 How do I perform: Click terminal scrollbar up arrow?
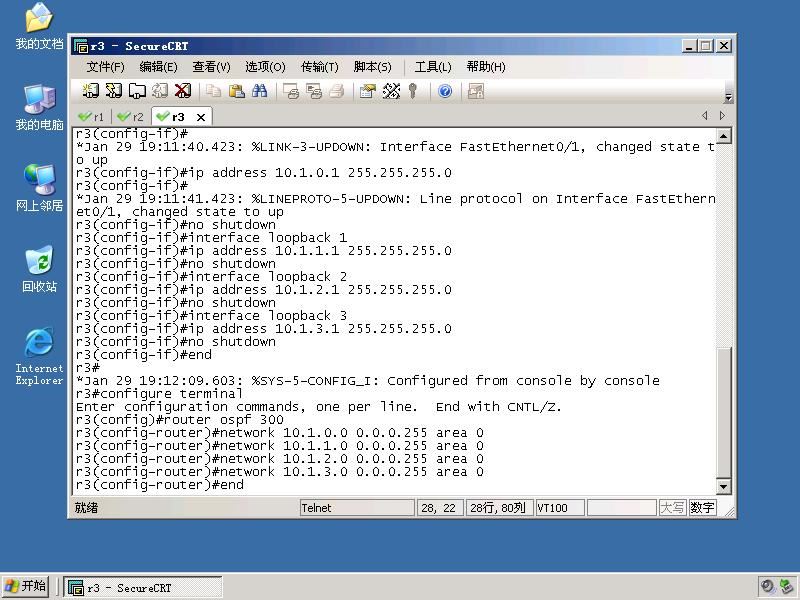723,136
